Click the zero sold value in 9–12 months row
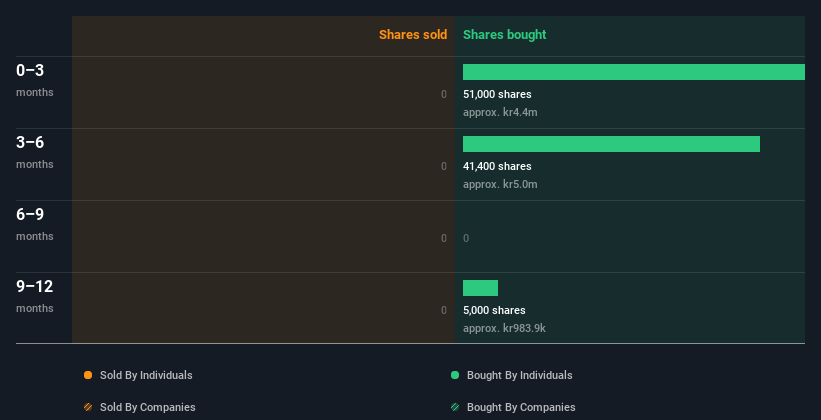The image size is (821, 420). coord(444,310)
